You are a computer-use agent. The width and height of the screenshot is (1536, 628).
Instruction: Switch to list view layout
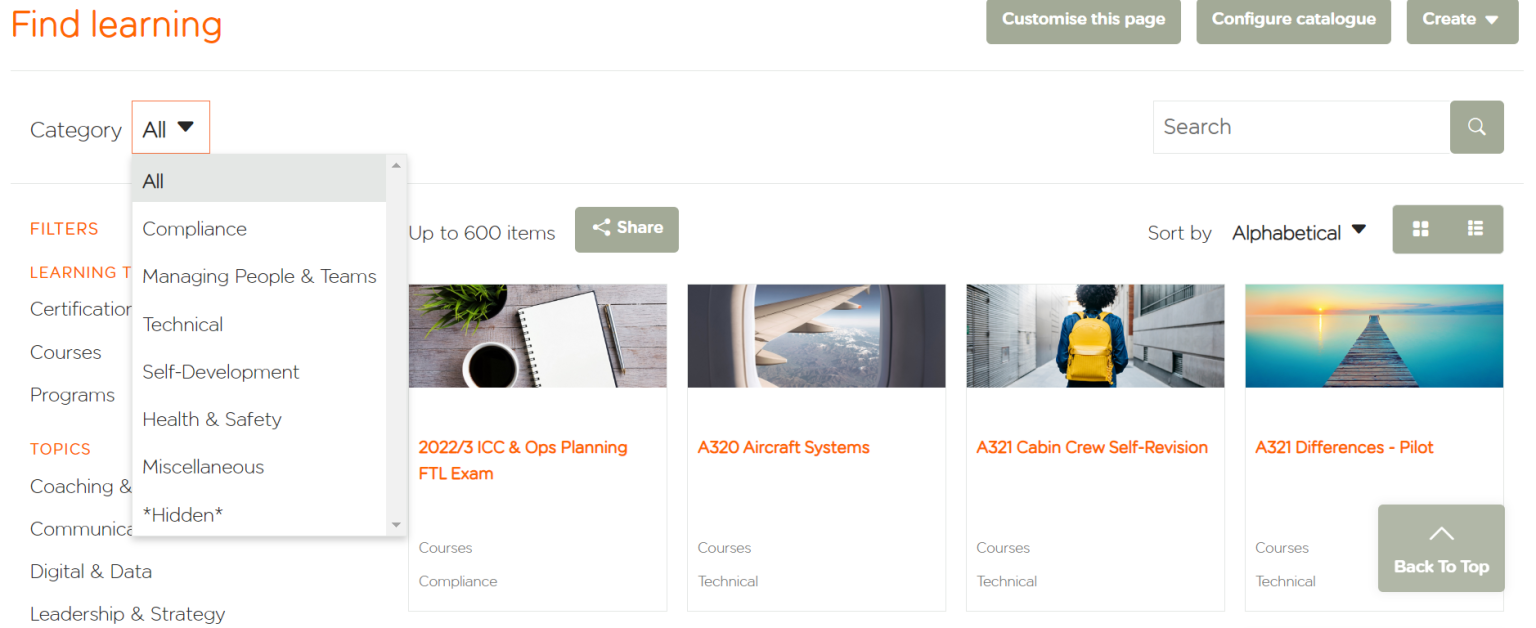[1475, 229]
